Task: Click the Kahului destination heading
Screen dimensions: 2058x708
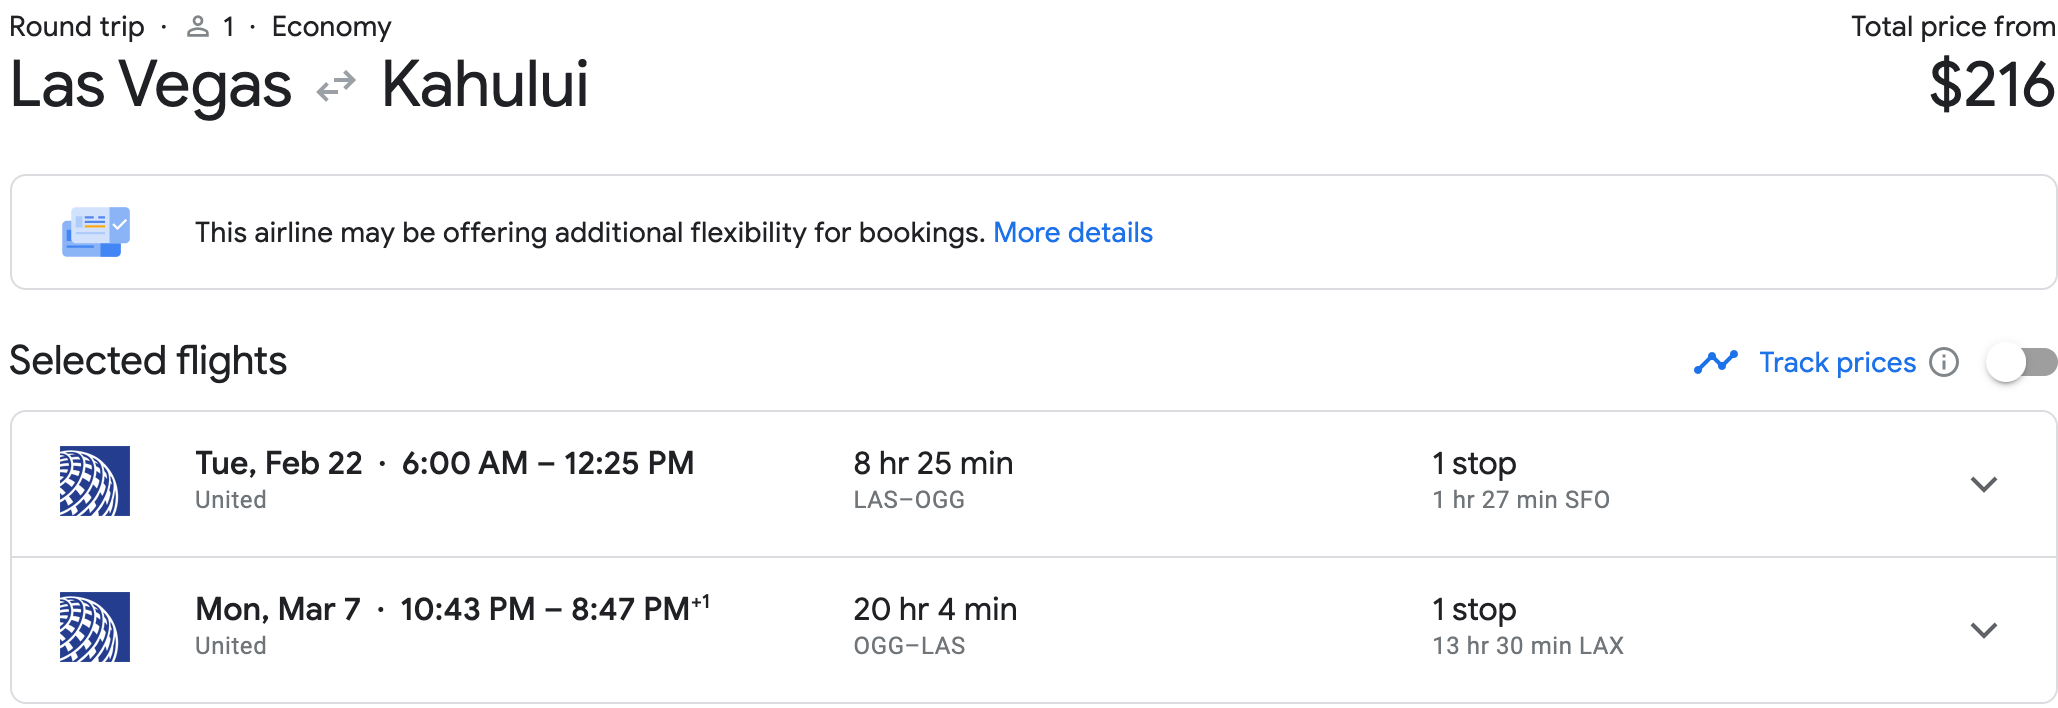Action: tap(485, 85)
